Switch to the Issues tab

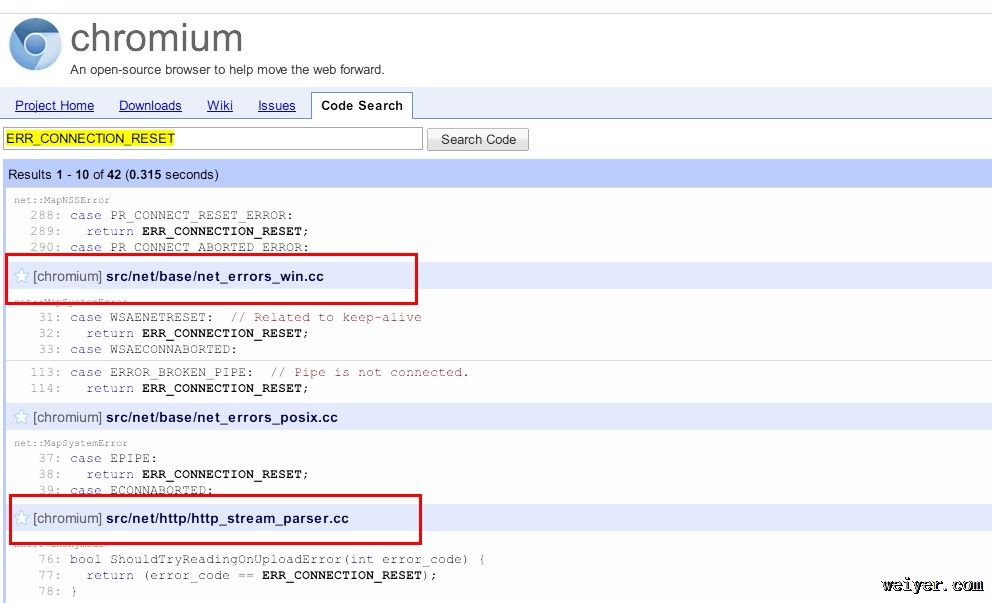(x=276, y=106)
